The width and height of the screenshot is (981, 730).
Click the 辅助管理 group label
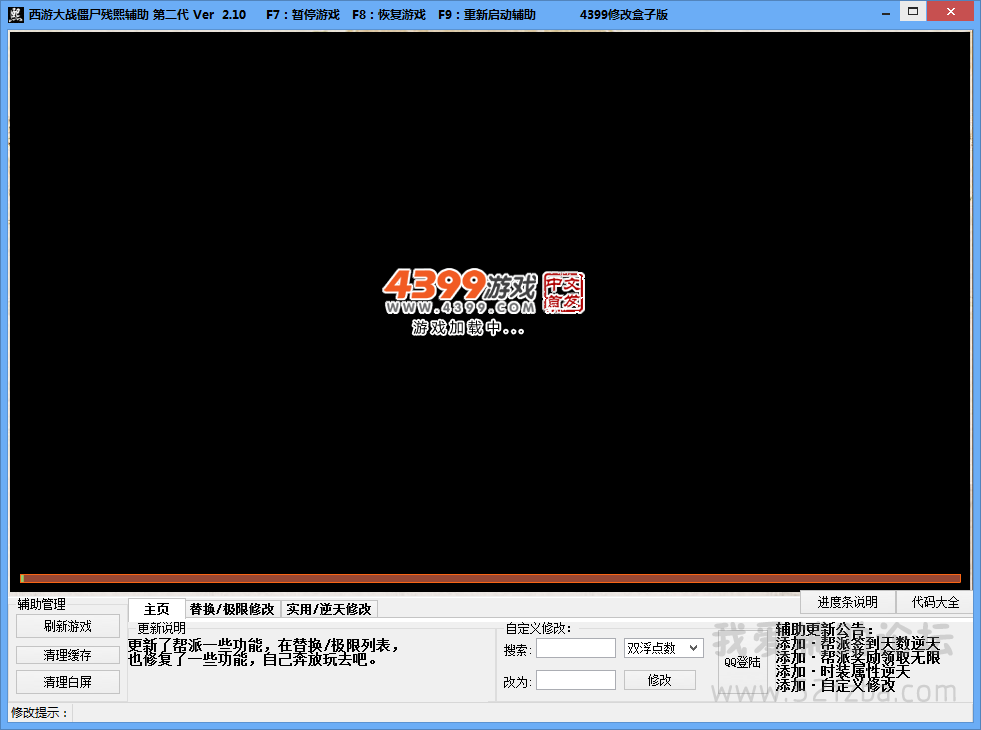[x=41, y=604]
